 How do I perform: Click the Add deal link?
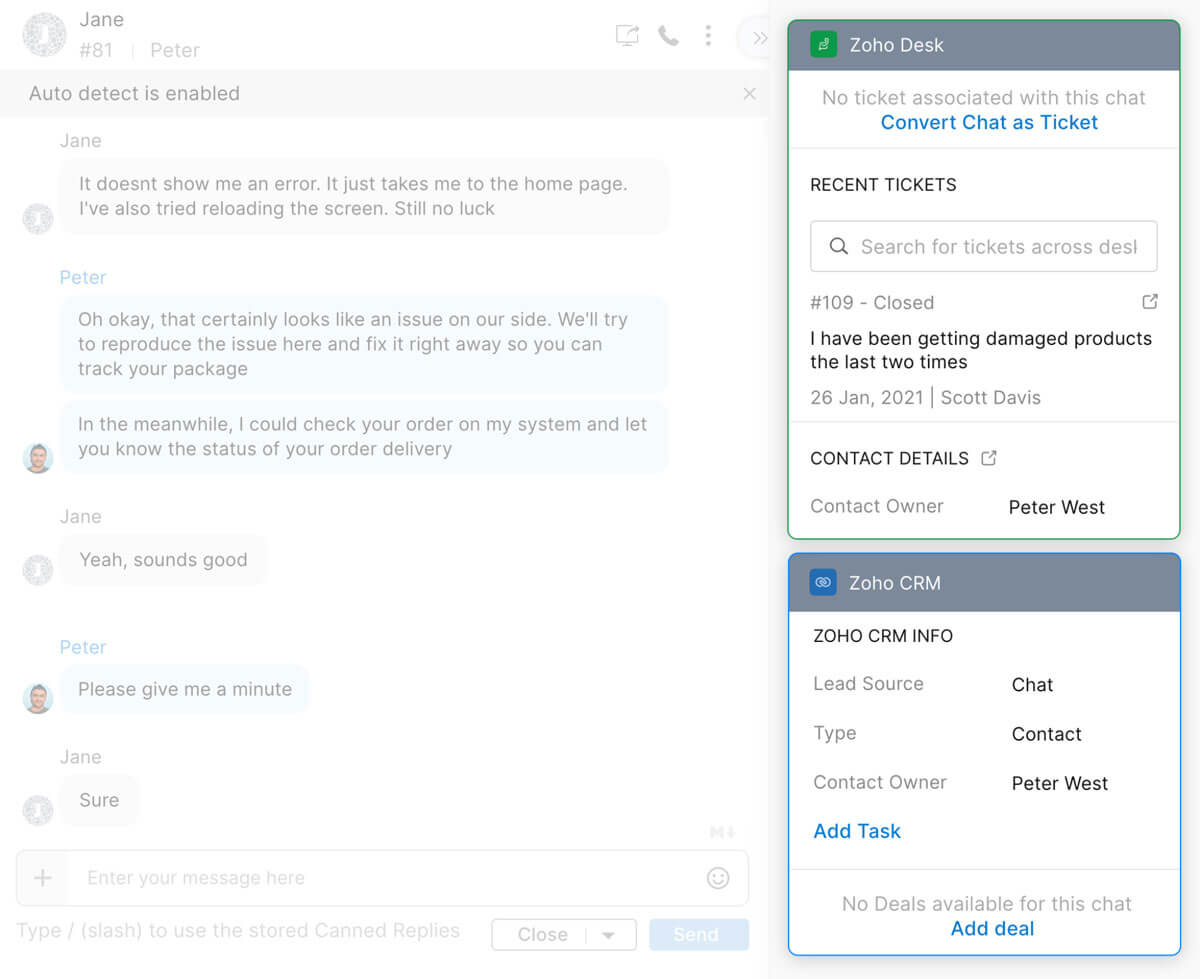pos(992,929)
